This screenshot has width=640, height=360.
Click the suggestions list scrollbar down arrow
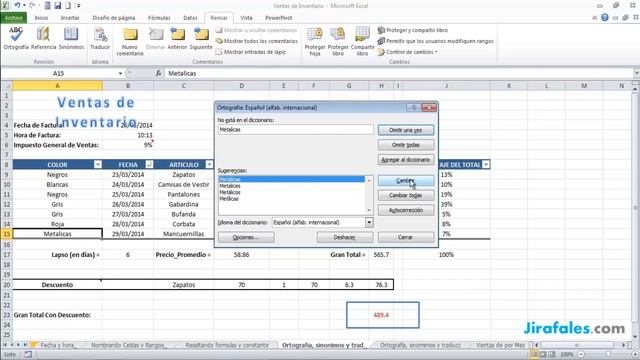point(369,211)
